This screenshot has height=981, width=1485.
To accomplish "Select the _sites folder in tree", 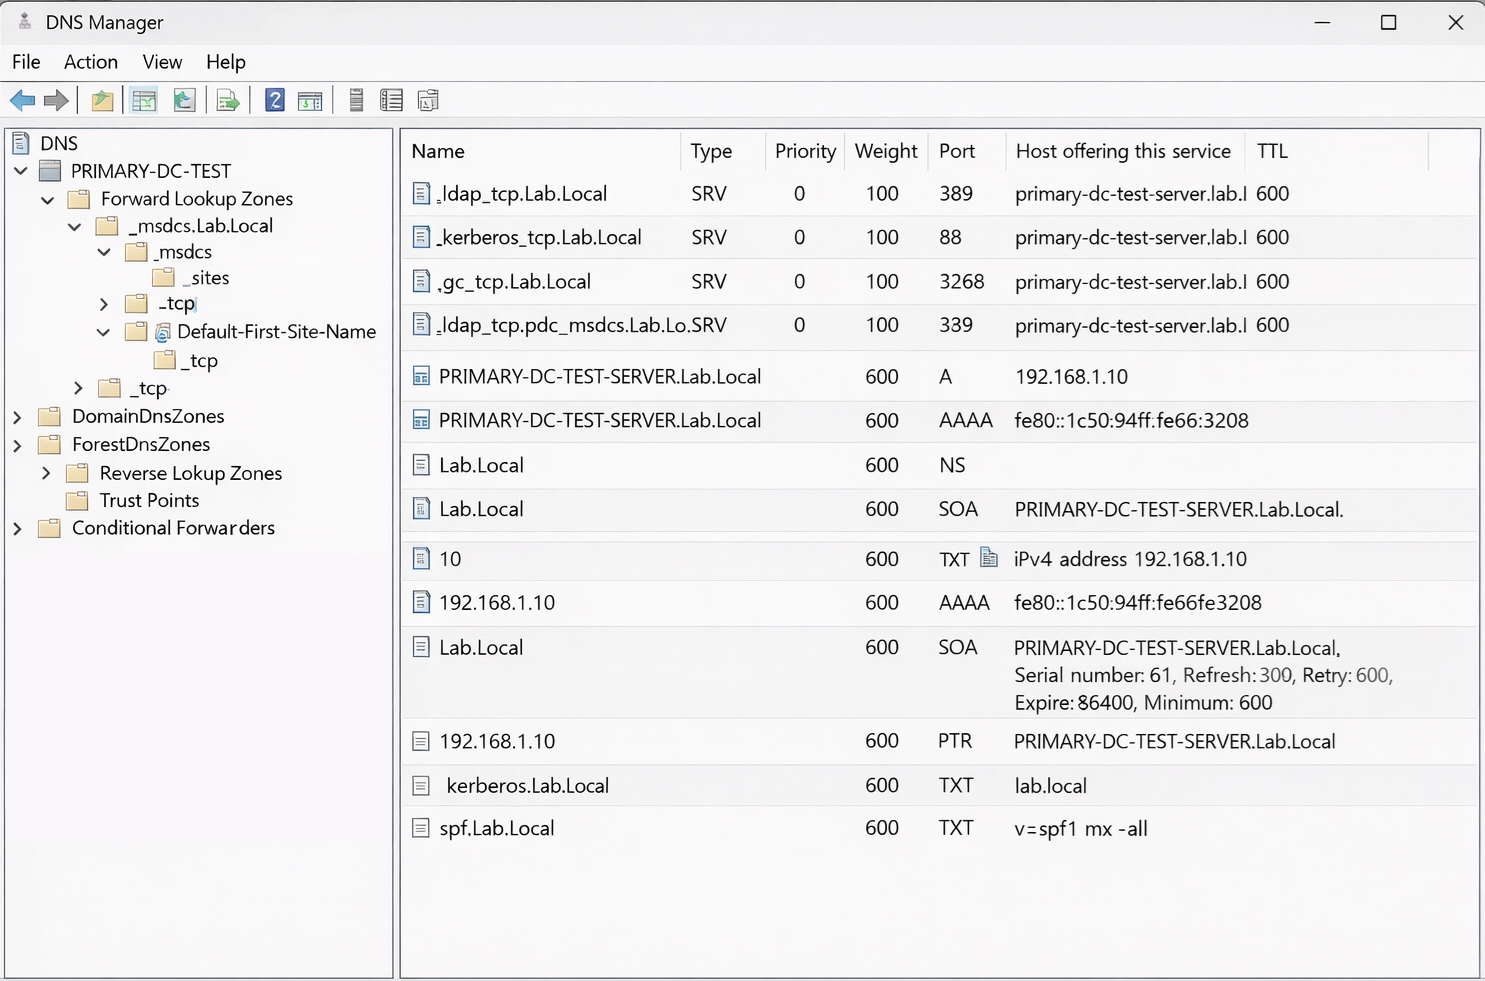I will tap(210, 278).
